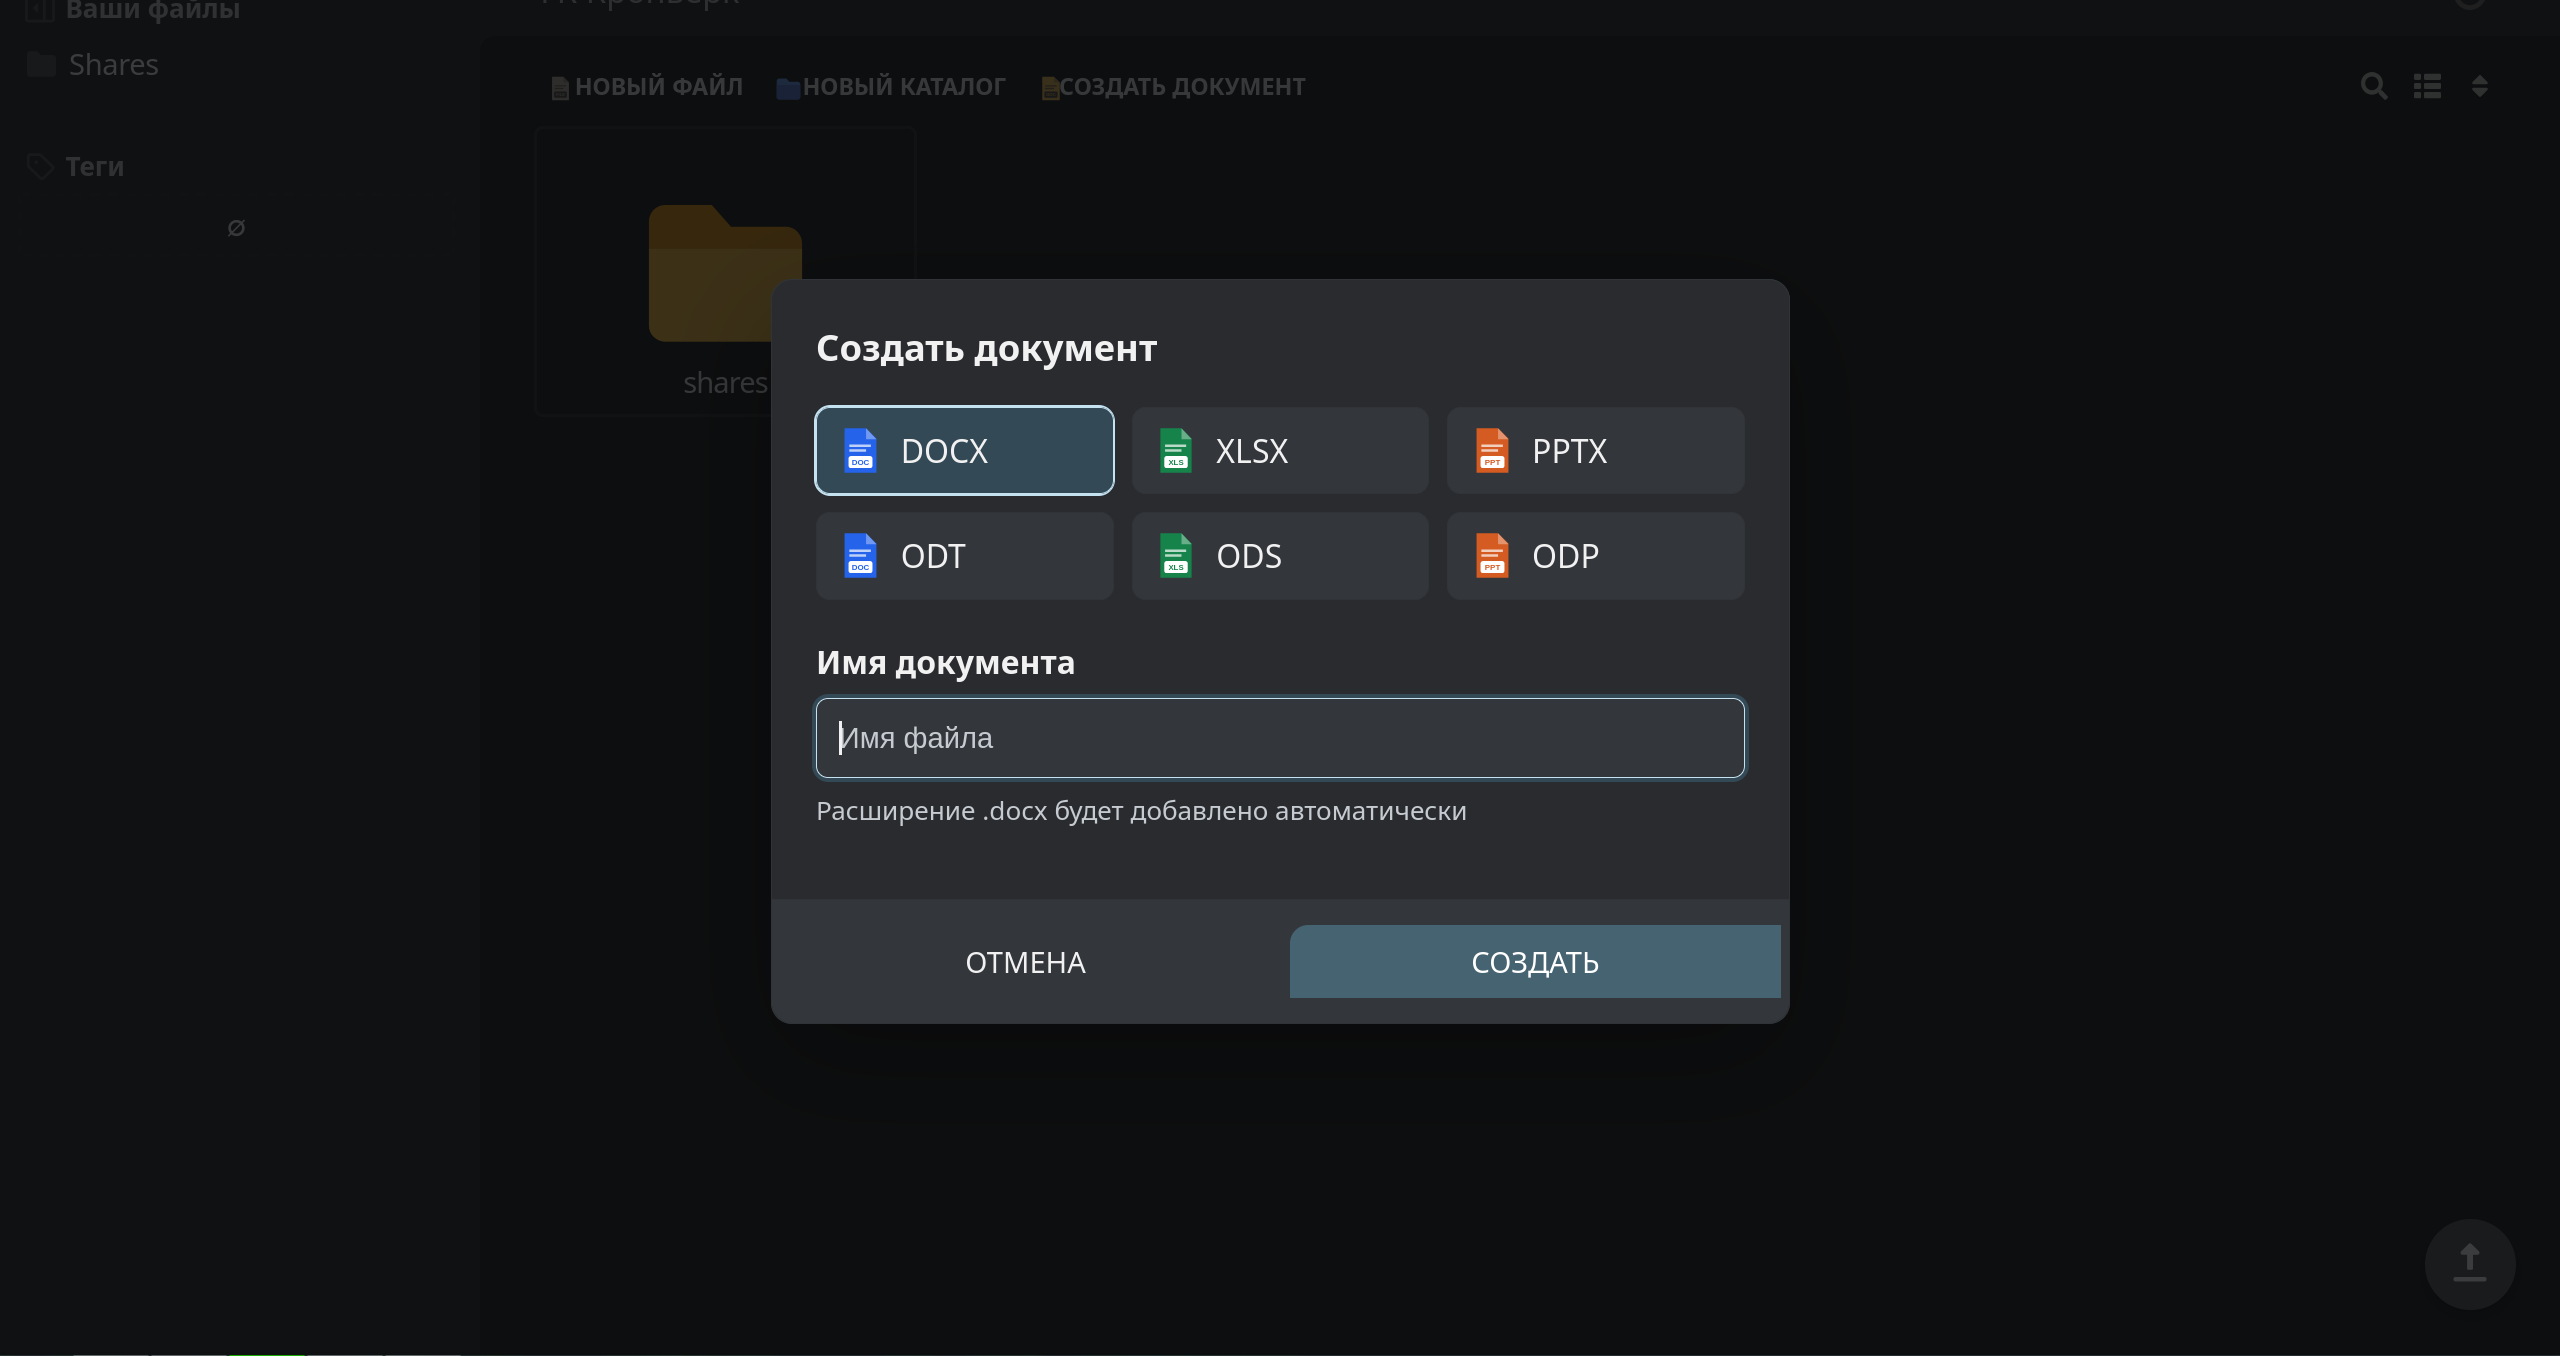Choose the XLSX spreadsheet format
2560x1356 pixels.
[x=1280, y=450]
